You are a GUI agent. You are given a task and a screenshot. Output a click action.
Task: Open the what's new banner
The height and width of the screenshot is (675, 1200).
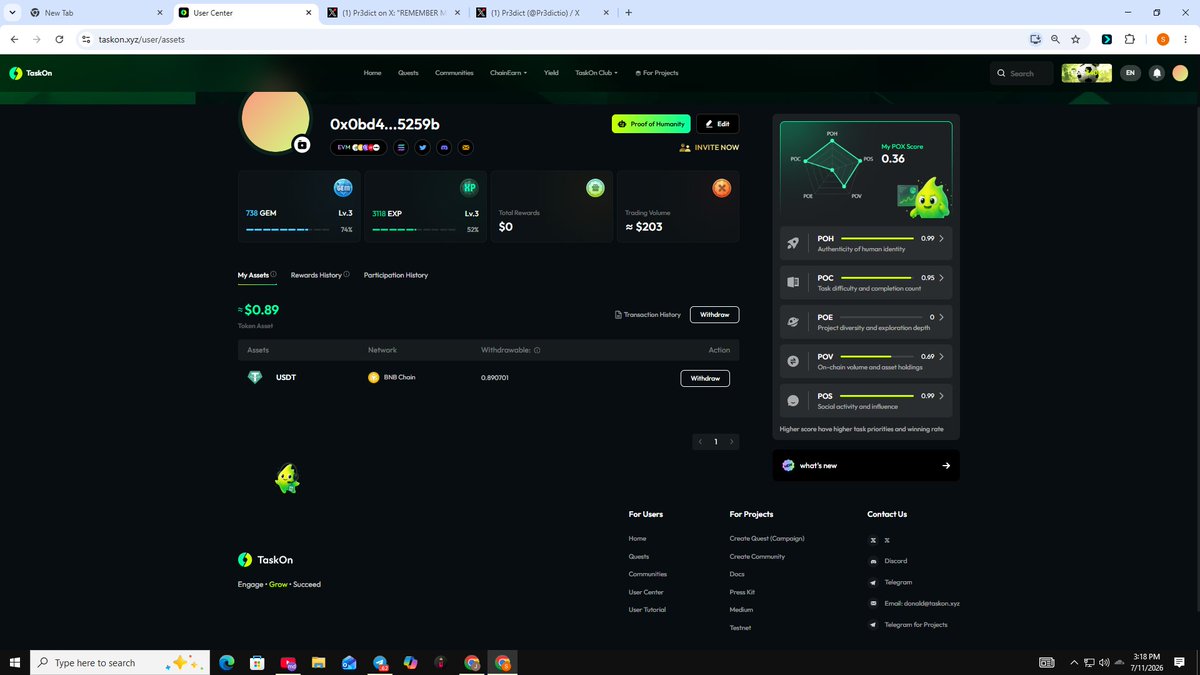(866, 465)
